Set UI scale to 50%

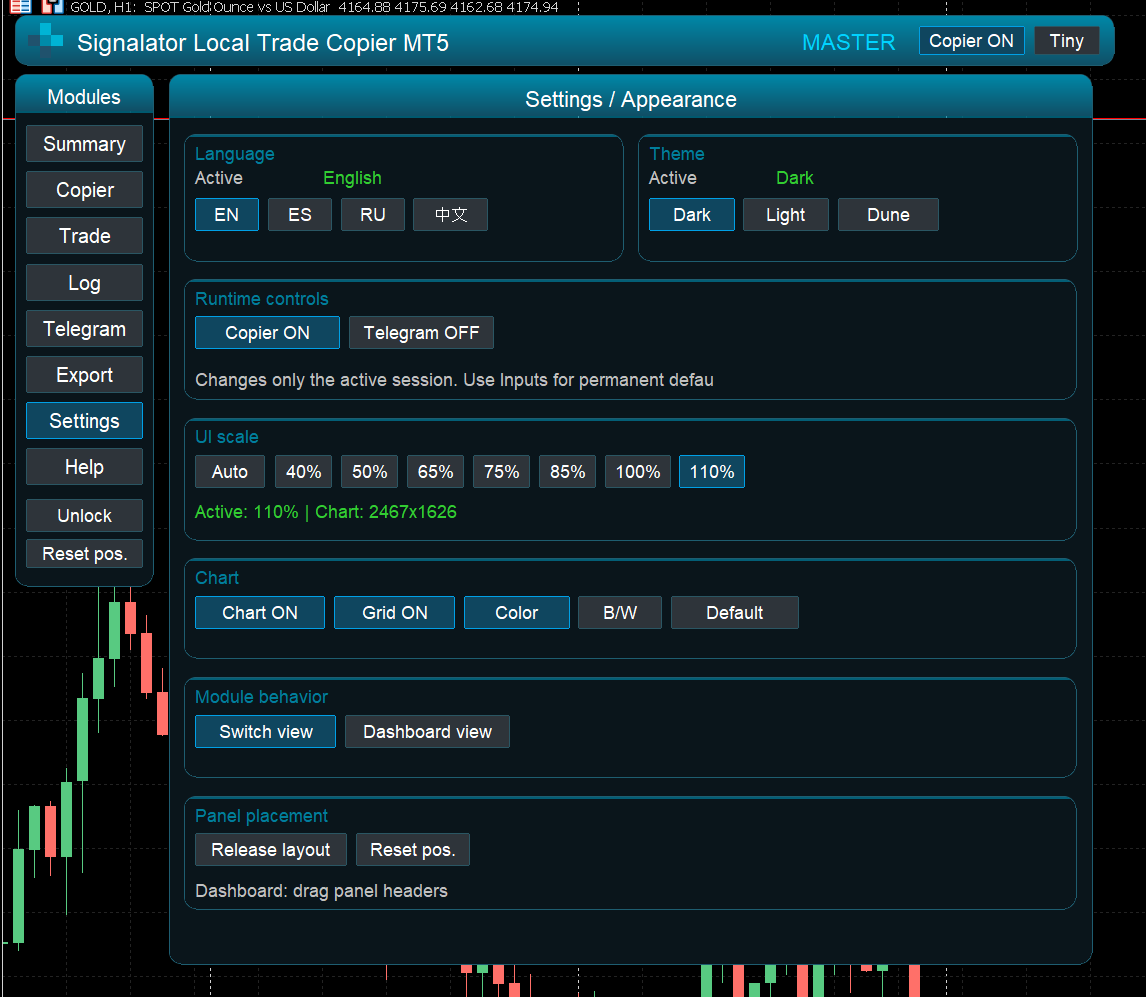click(x=369, y=471)
